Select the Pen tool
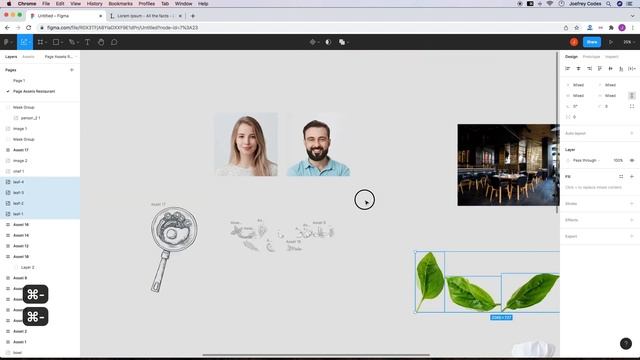The image size is (640, 360). (71, 42)
